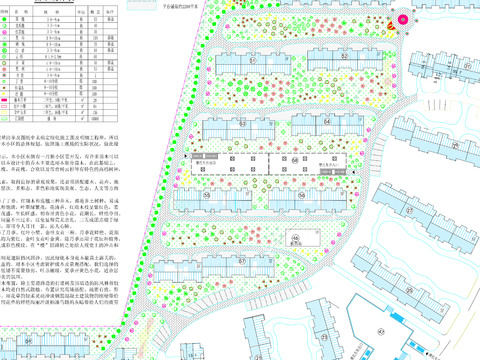Click the pink outlined rectangle legend symbol
The height and width of the screenshot is (360, 480).
click(4, 106)
